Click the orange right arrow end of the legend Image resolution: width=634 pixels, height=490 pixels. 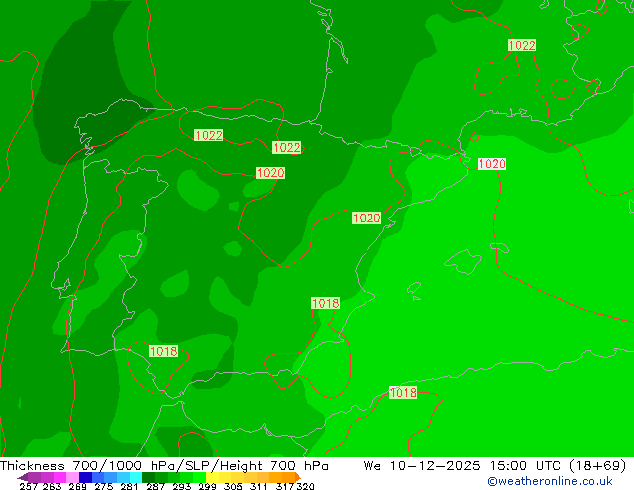(298, 477)
